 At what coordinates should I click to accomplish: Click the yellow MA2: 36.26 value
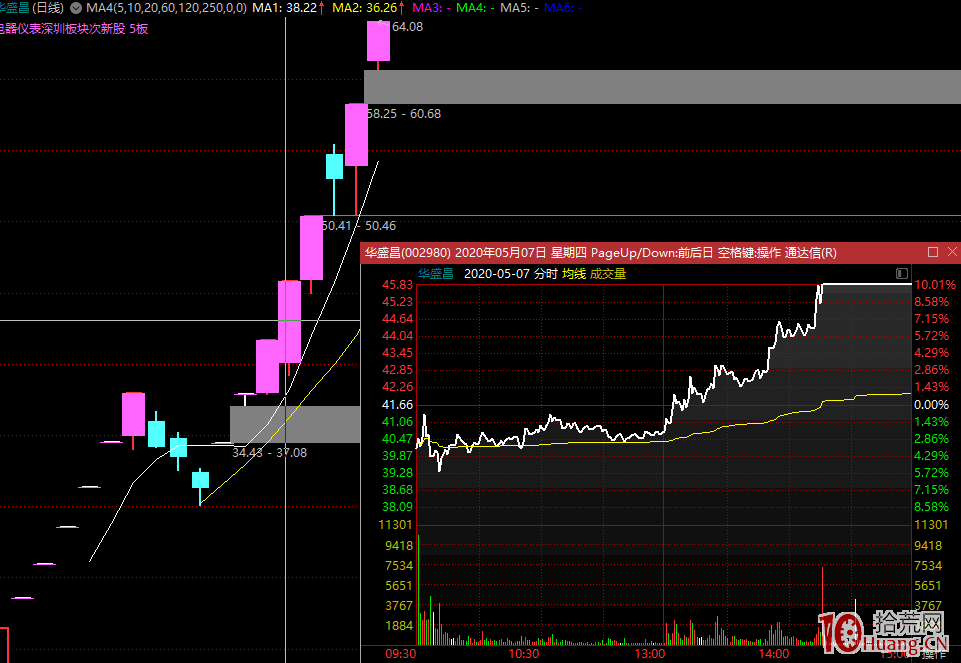[x=365, y=8]
